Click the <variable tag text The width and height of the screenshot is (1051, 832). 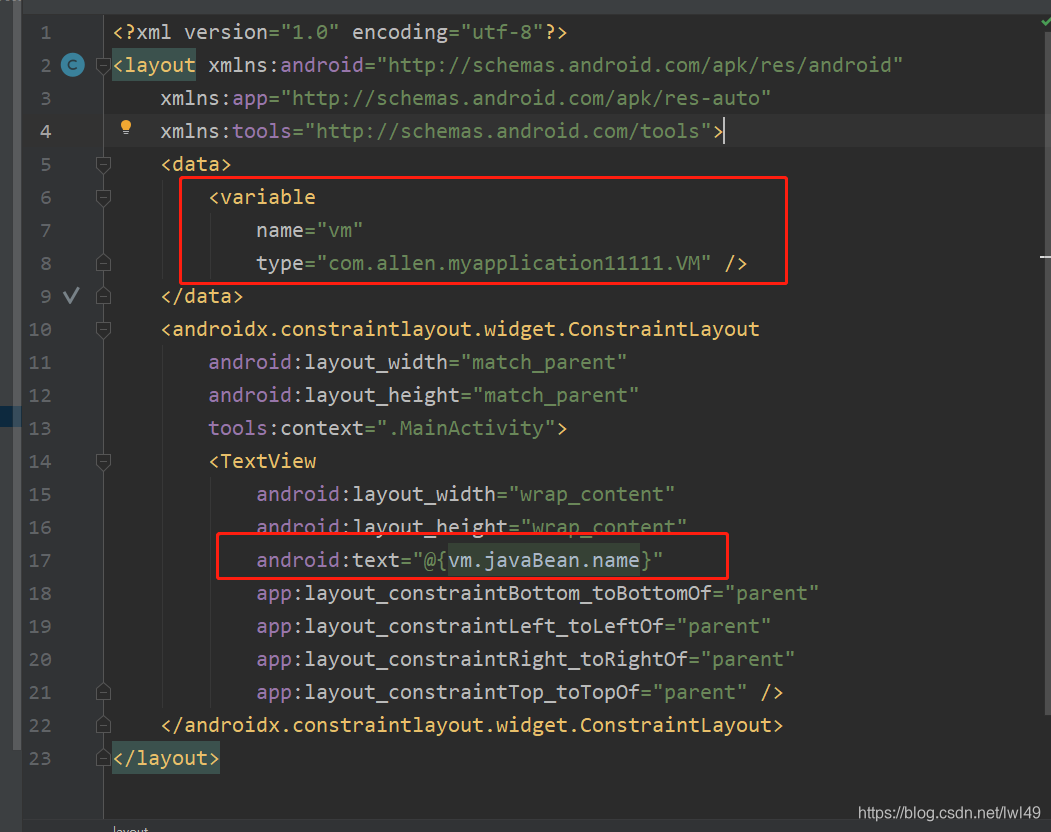tap(262, 197)
